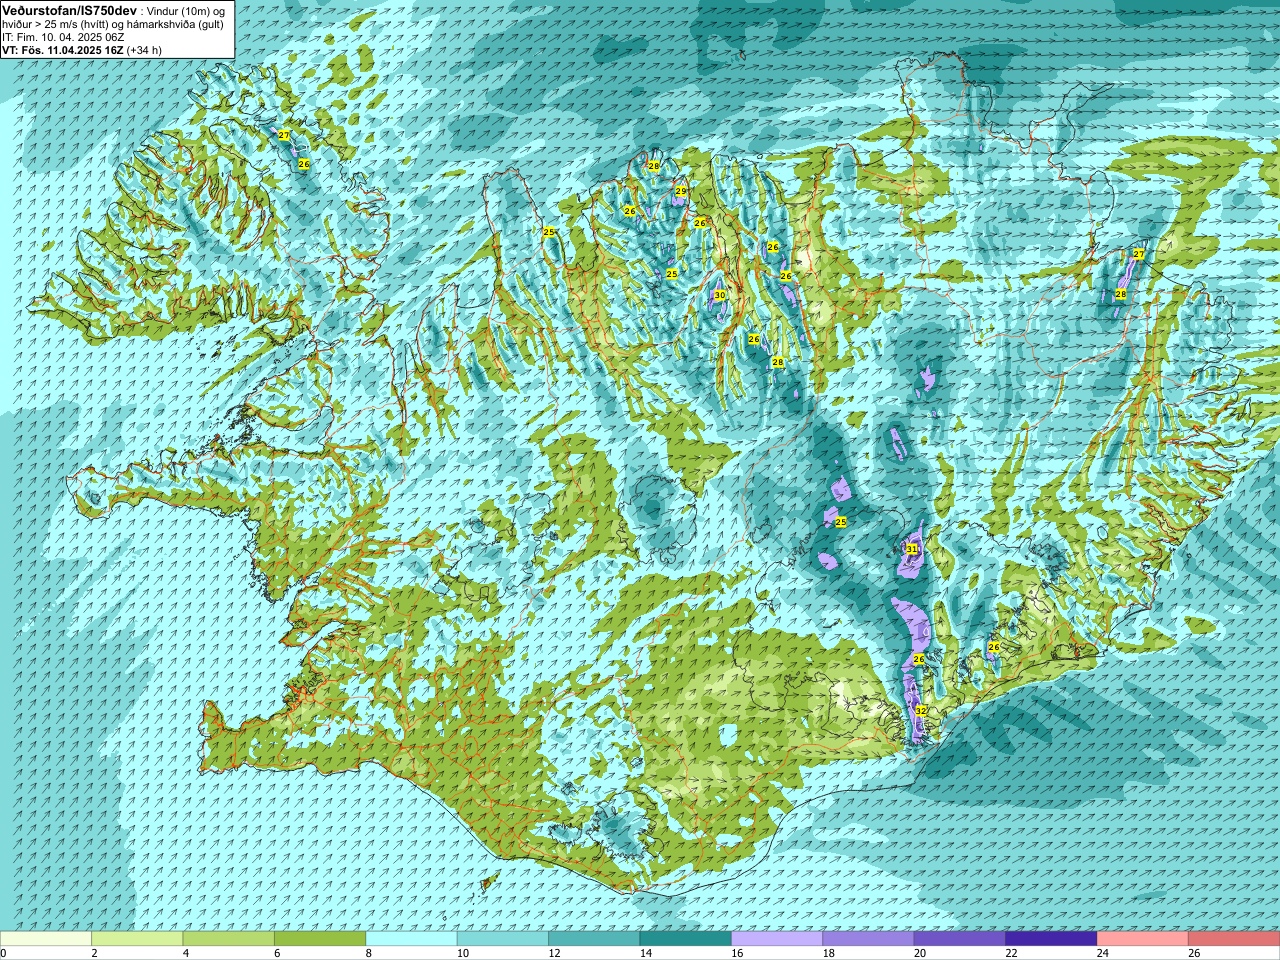Click the 24–26 m/s pink legend swatch
The width and height of the screenshot is (1280, 960).
tap(1143, 939)
